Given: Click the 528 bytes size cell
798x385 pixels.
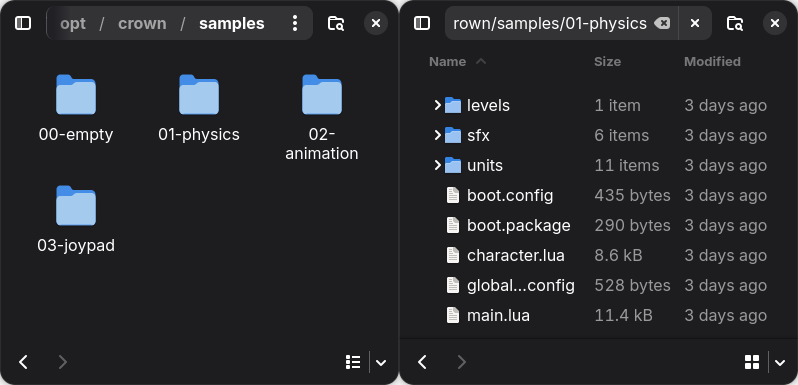Looking at the screenshot, I should point(632,286).
